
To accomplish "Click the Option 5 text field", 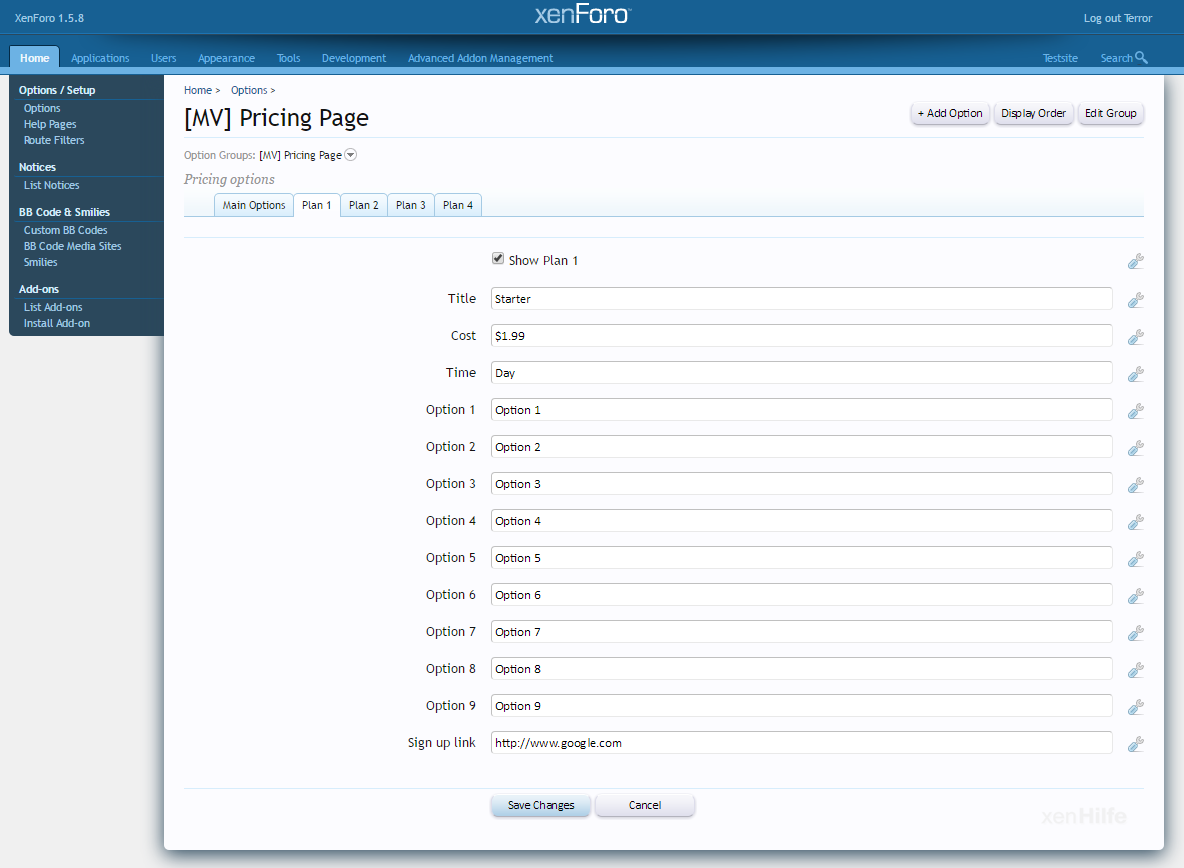I will [x=801, y=558].
